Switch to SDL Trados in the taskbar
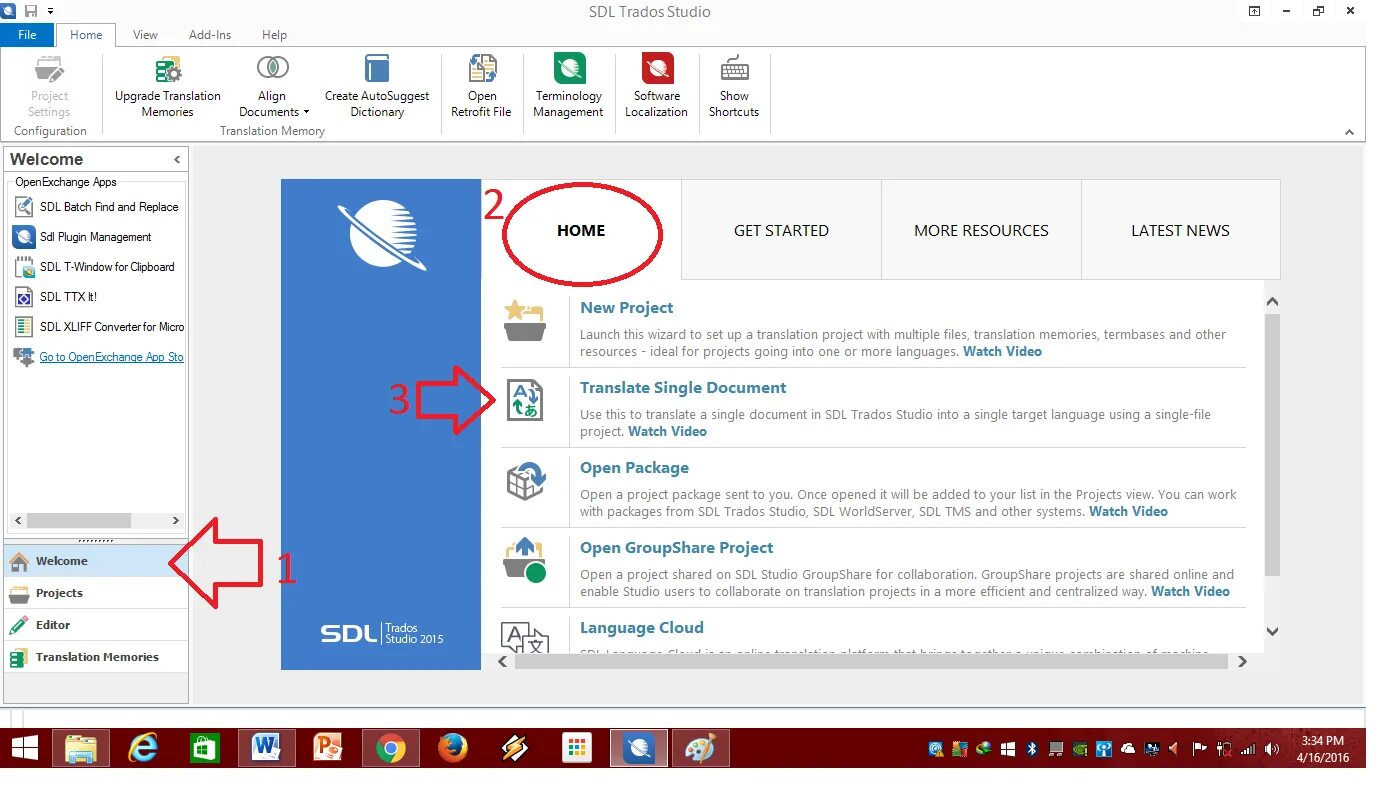The height and width of the screenshot is (794, 1380). (x=638, y=748)
